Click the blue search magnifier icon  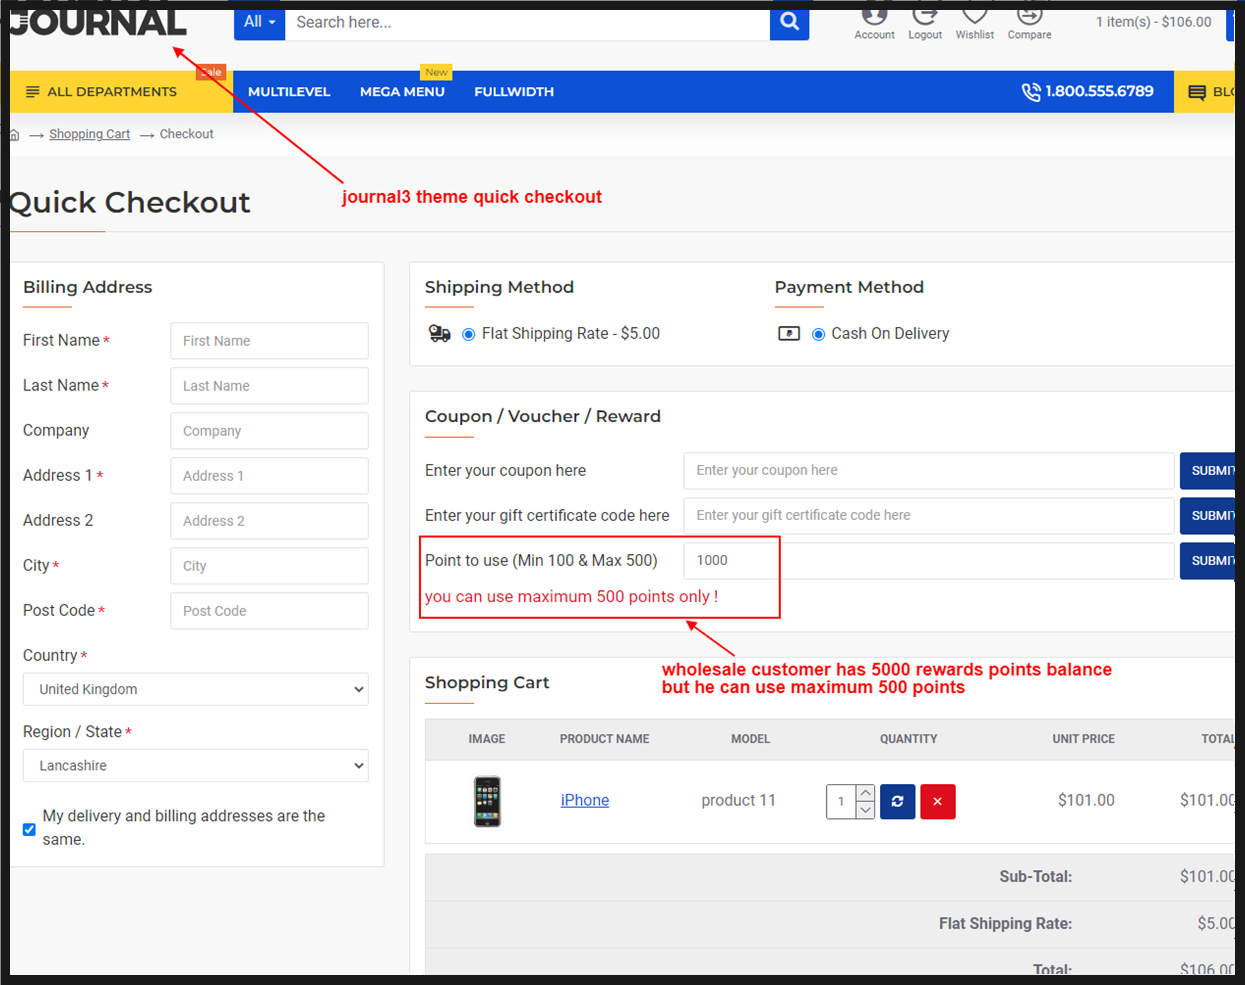click(789, 22)
